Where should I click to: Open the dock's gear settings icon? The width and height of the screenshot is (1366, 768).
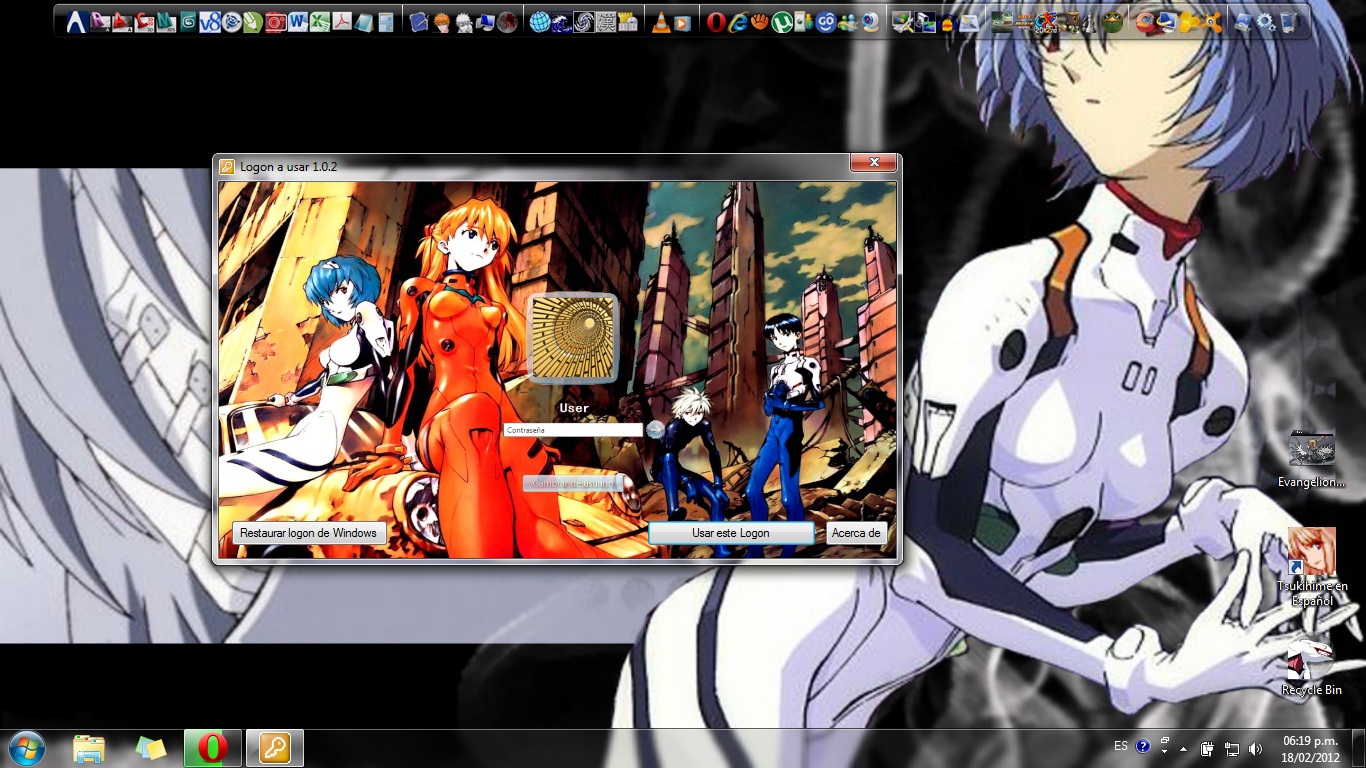click(1265, 22)
